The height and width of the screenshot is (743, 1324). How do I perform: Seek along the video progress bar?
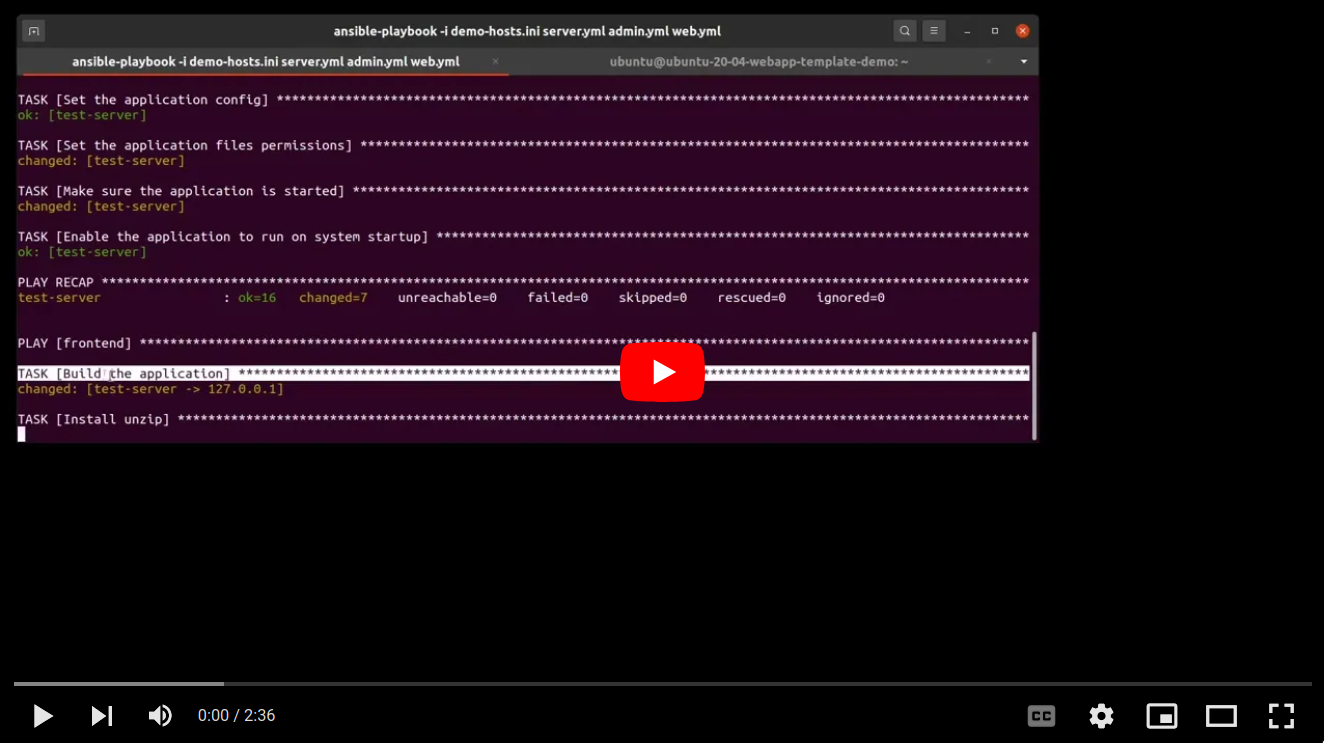coord(662,684)
